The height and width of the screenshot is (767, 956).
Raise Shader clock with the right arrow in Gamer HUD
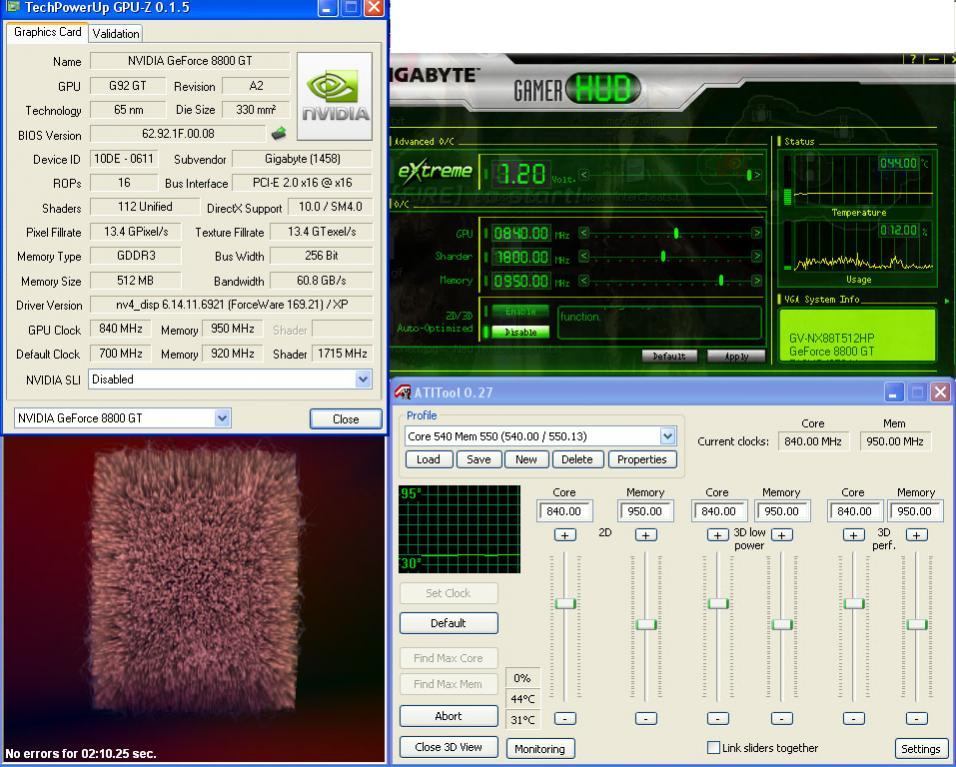coord(757,257)
